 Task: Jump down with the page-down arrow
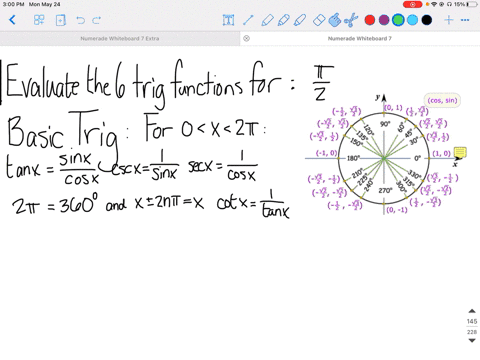[x=472, y=340]
